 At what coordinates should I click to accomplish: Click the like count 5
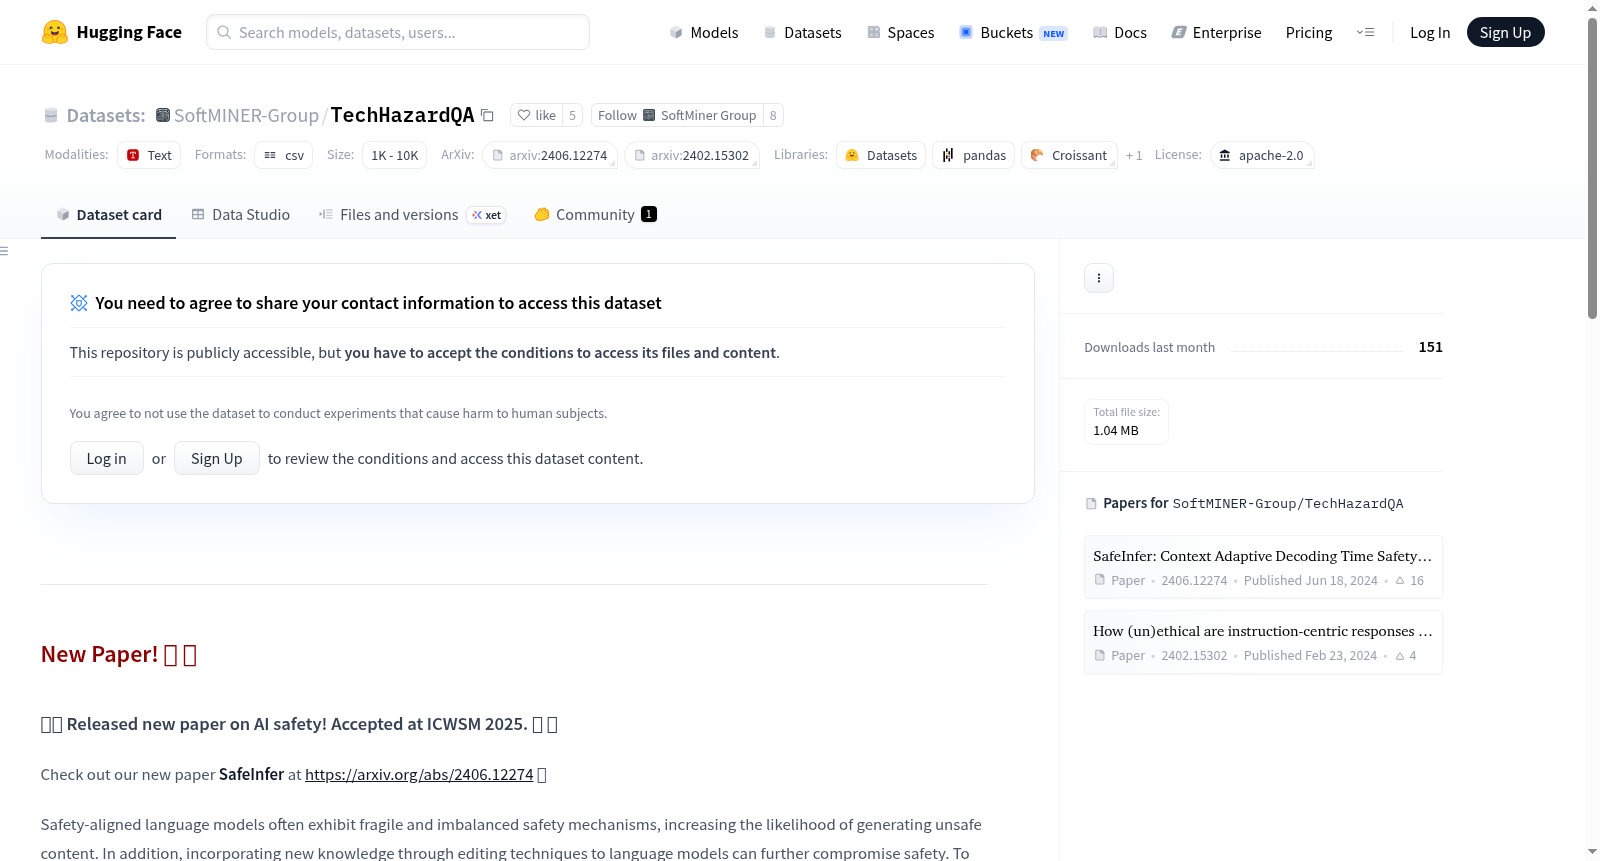point(572,115)
